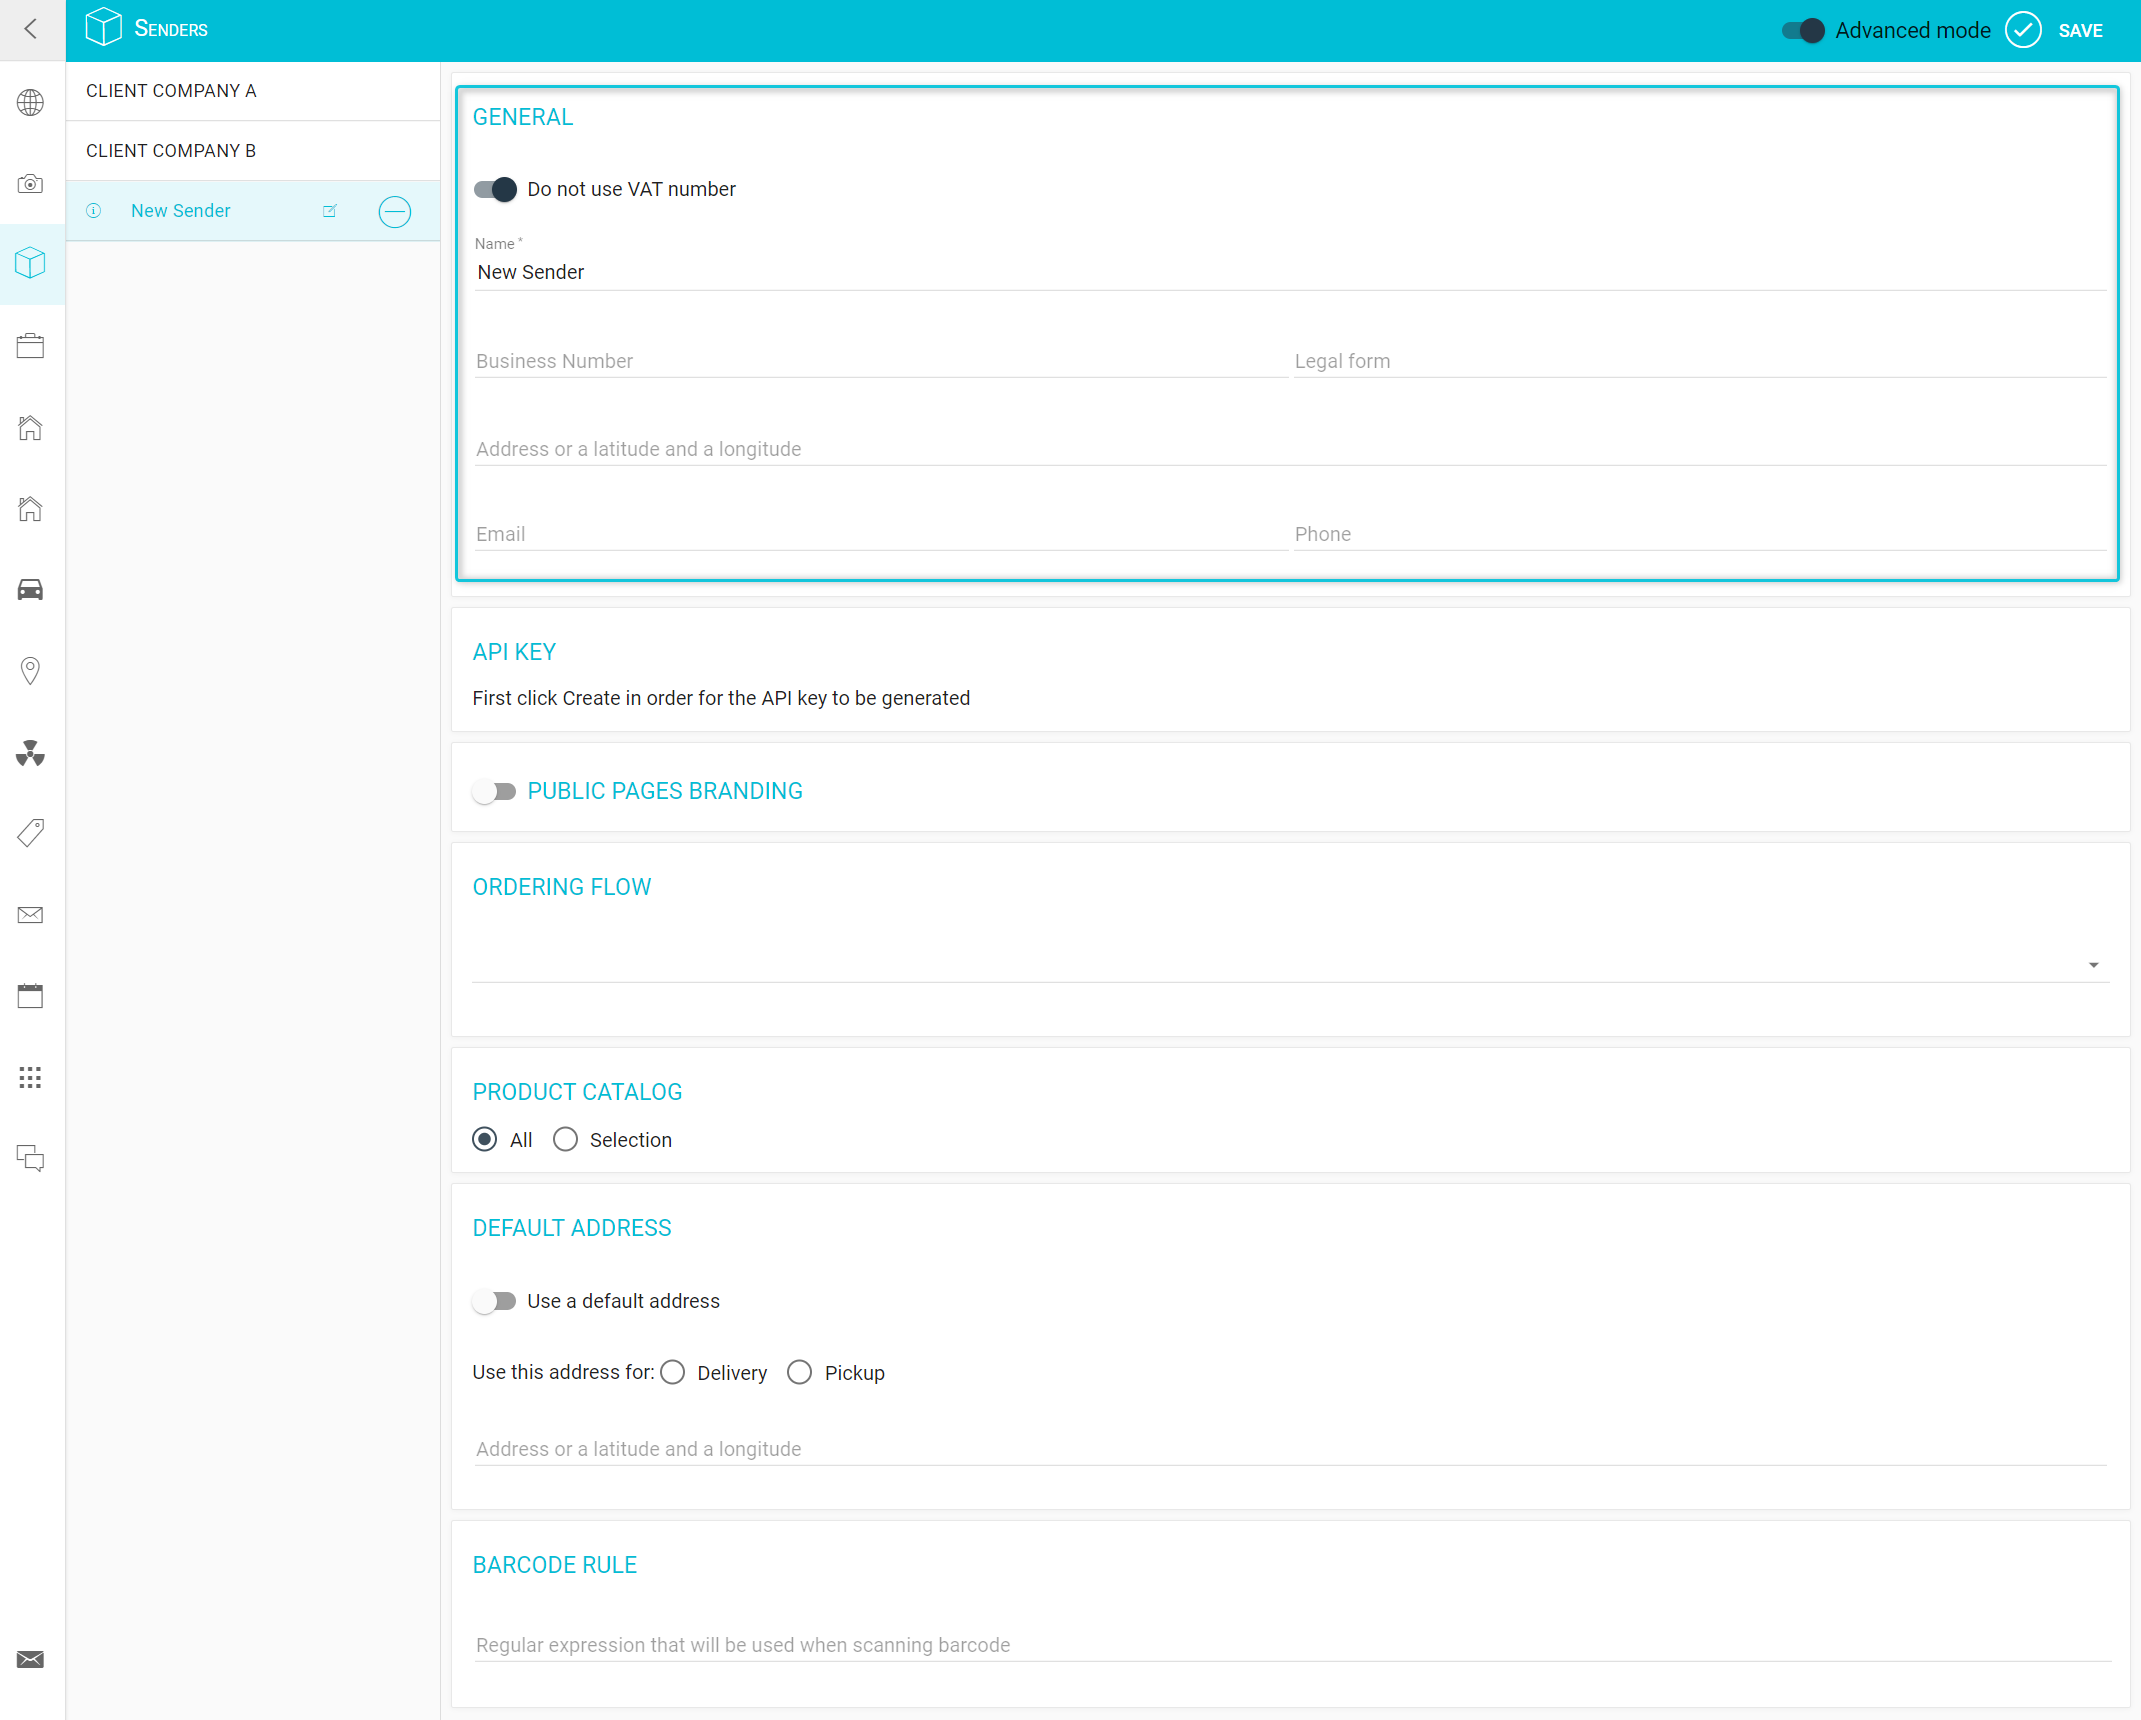Open the outlined envelope icon in sidebar
The image size is (2141, 1720).
click(x=31, y=915)
